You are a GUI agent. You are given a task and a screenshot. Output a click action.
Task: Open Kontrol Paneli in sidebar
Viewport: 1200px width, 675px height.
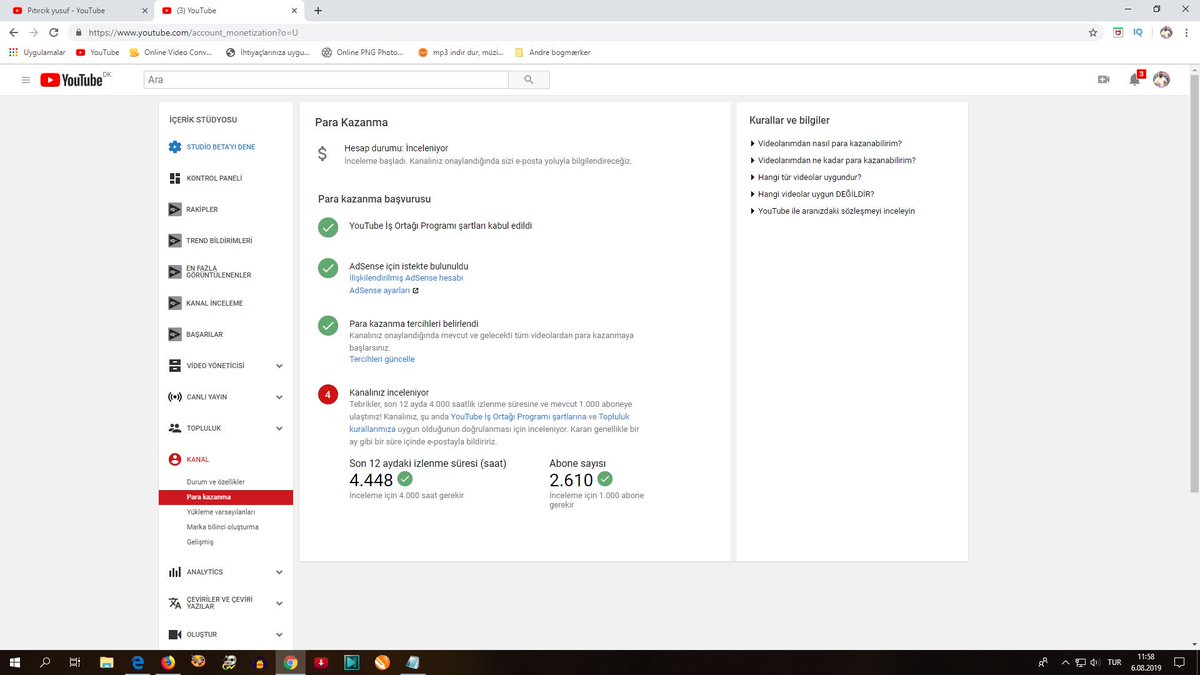(214, 178)
